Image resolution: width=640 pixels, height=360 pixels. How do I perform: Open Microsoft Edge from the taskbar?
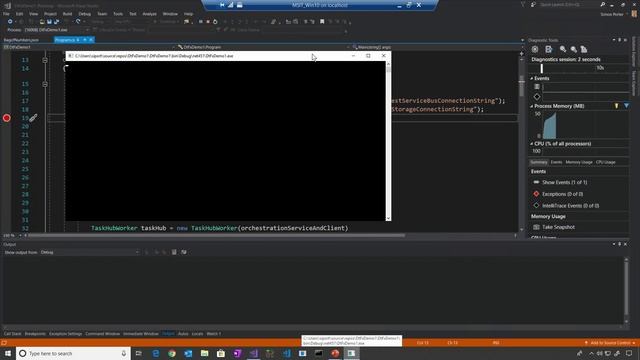[x=156, y=353]
